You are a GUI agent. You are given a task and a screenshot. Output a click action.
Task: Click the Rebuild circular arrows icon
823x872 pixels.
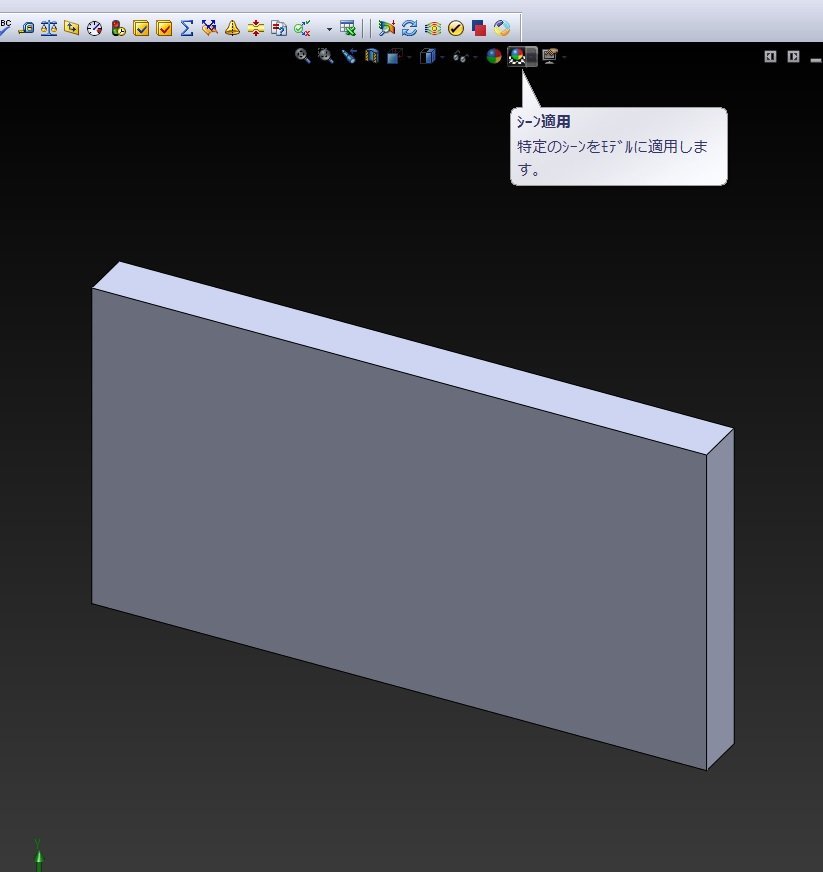pos(409,28)
